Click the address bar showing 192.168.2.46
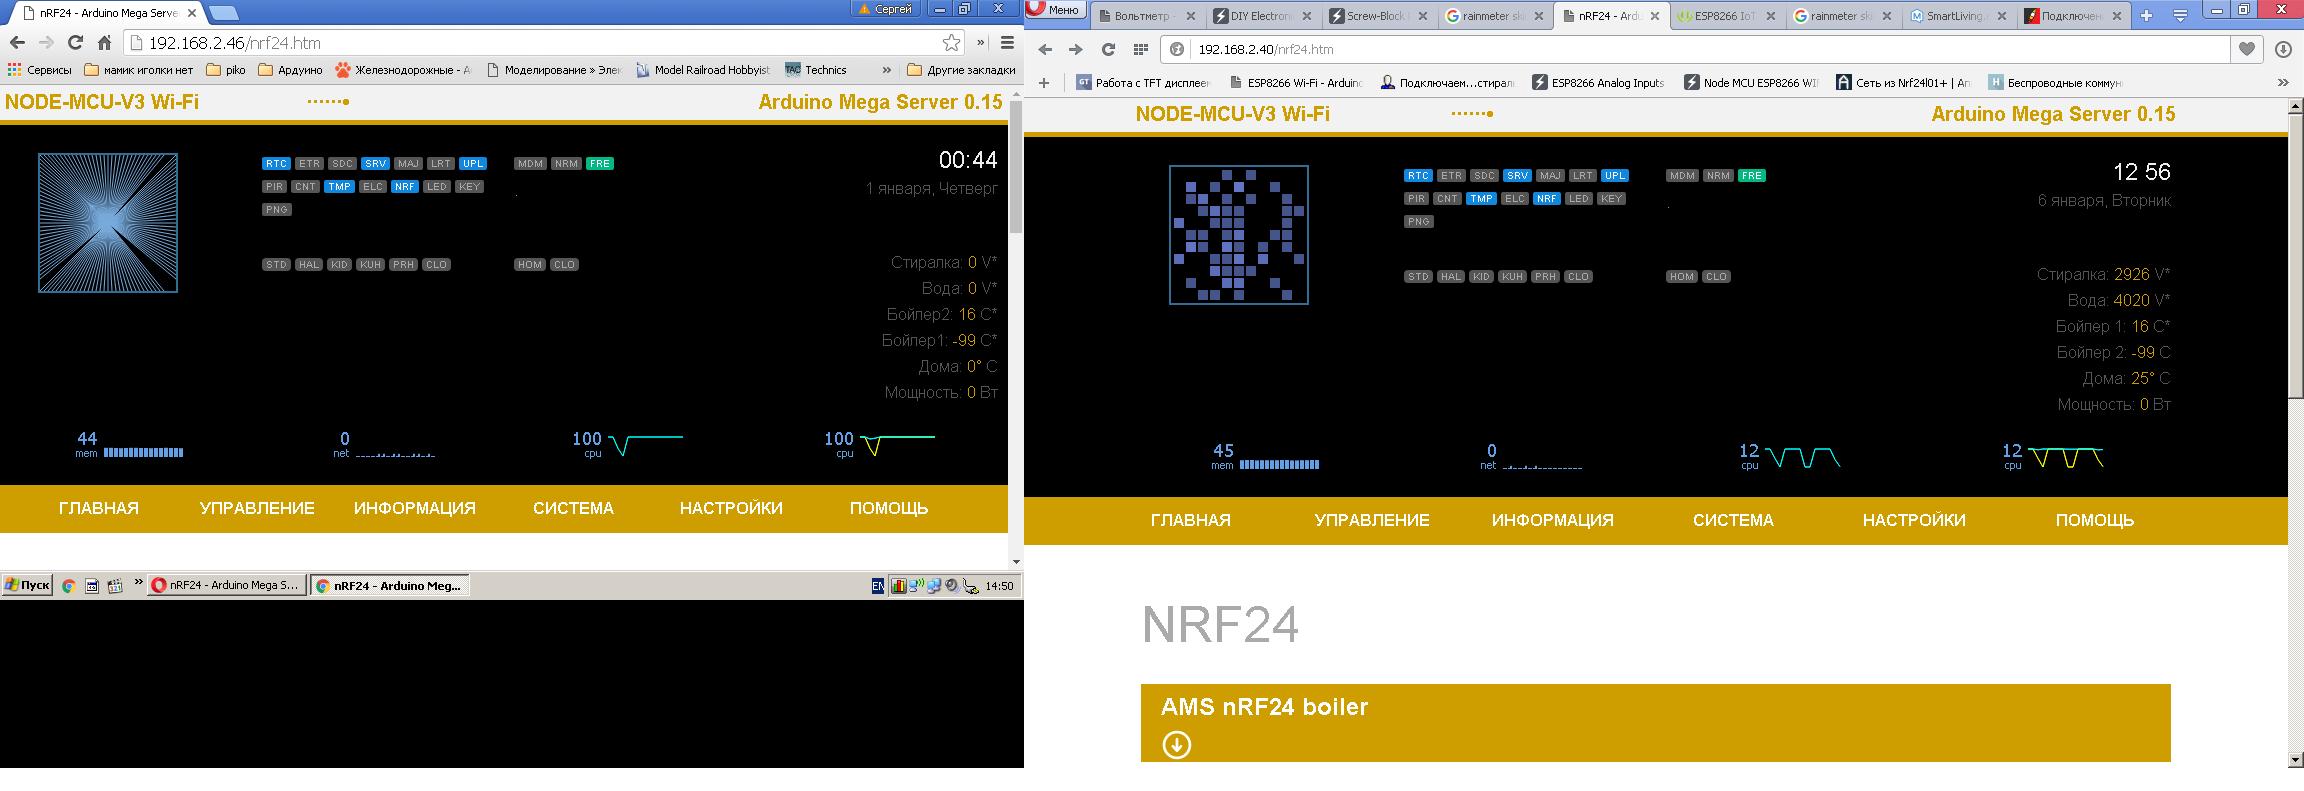The image size is (2304, 791). [x=540, y=43]
